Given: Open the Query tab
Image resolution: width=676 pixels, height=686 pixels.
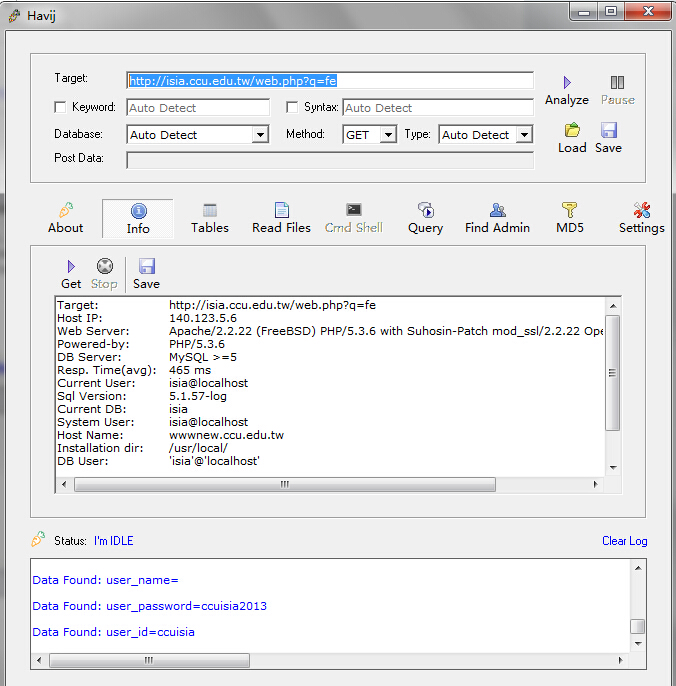Looking at the screenshot, I should pos(425,218).
